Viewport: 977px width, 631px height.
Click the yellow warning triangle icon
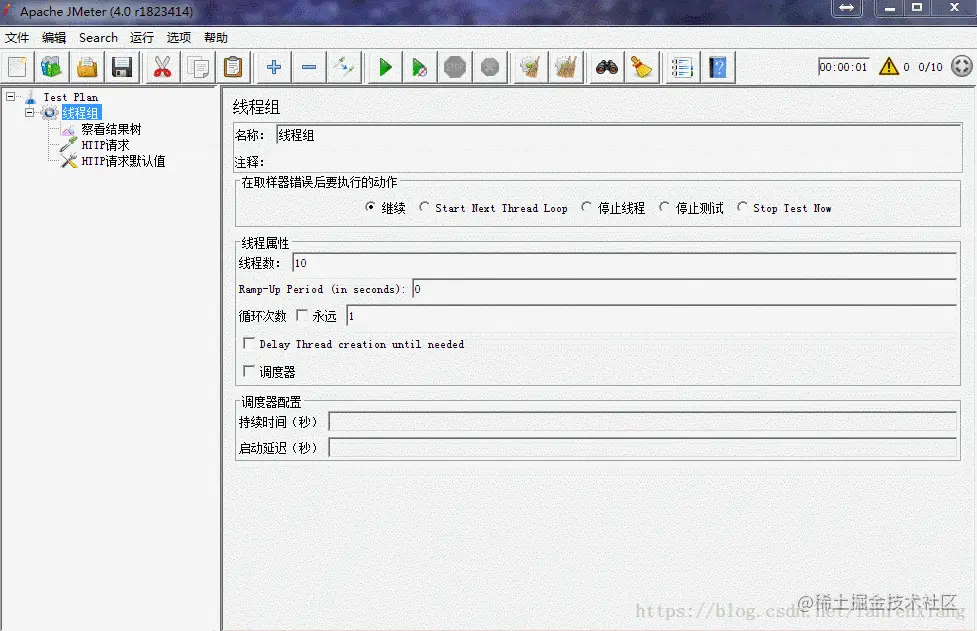click(889, 66)
